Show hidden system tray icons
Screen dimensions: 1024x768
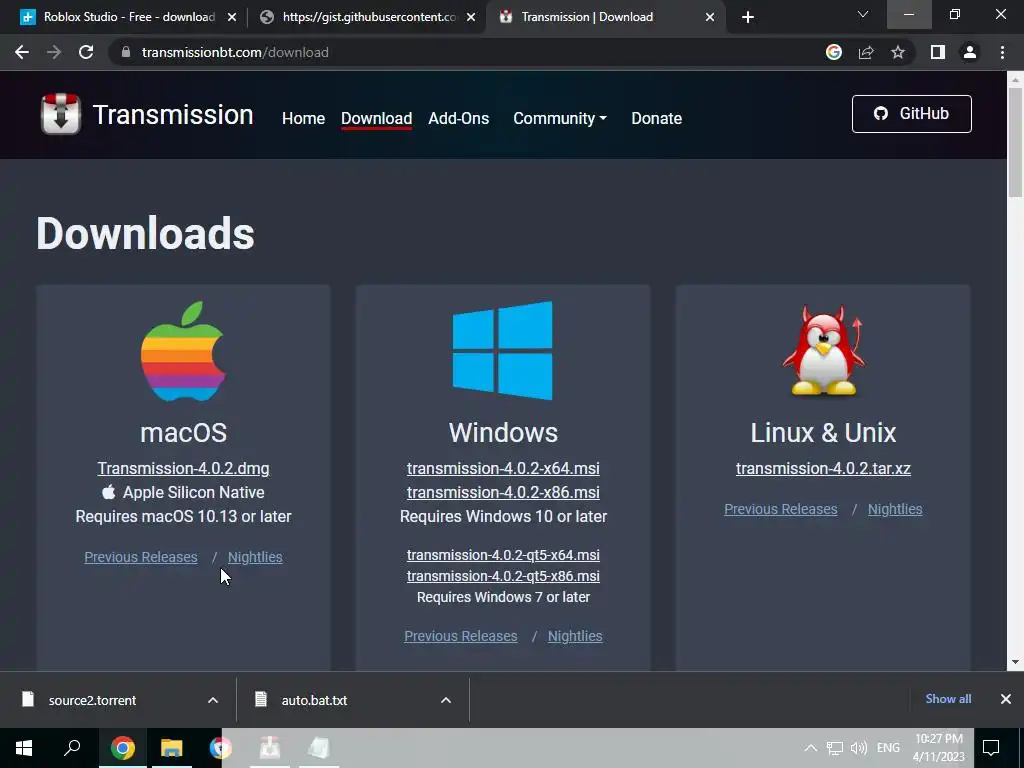click(810, 748)
